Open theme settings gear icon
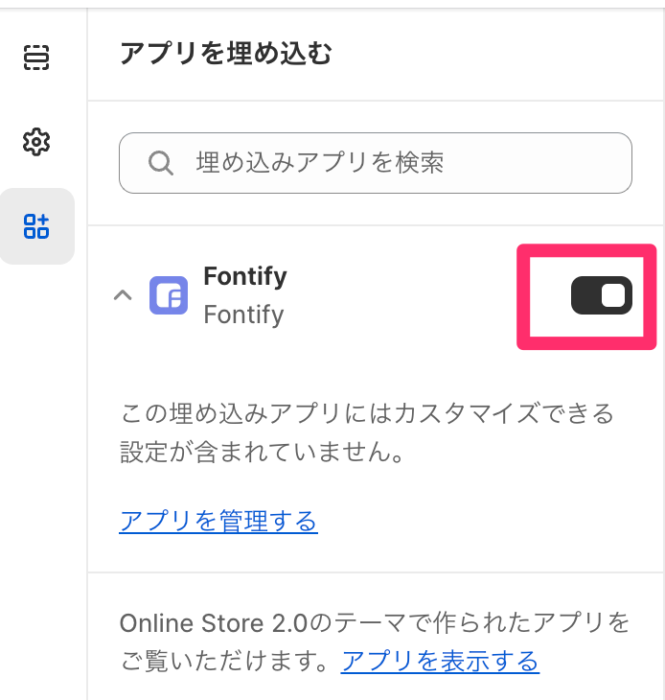Image resolution: width=665 pixels, height=700 pixels. pos(36,142)
